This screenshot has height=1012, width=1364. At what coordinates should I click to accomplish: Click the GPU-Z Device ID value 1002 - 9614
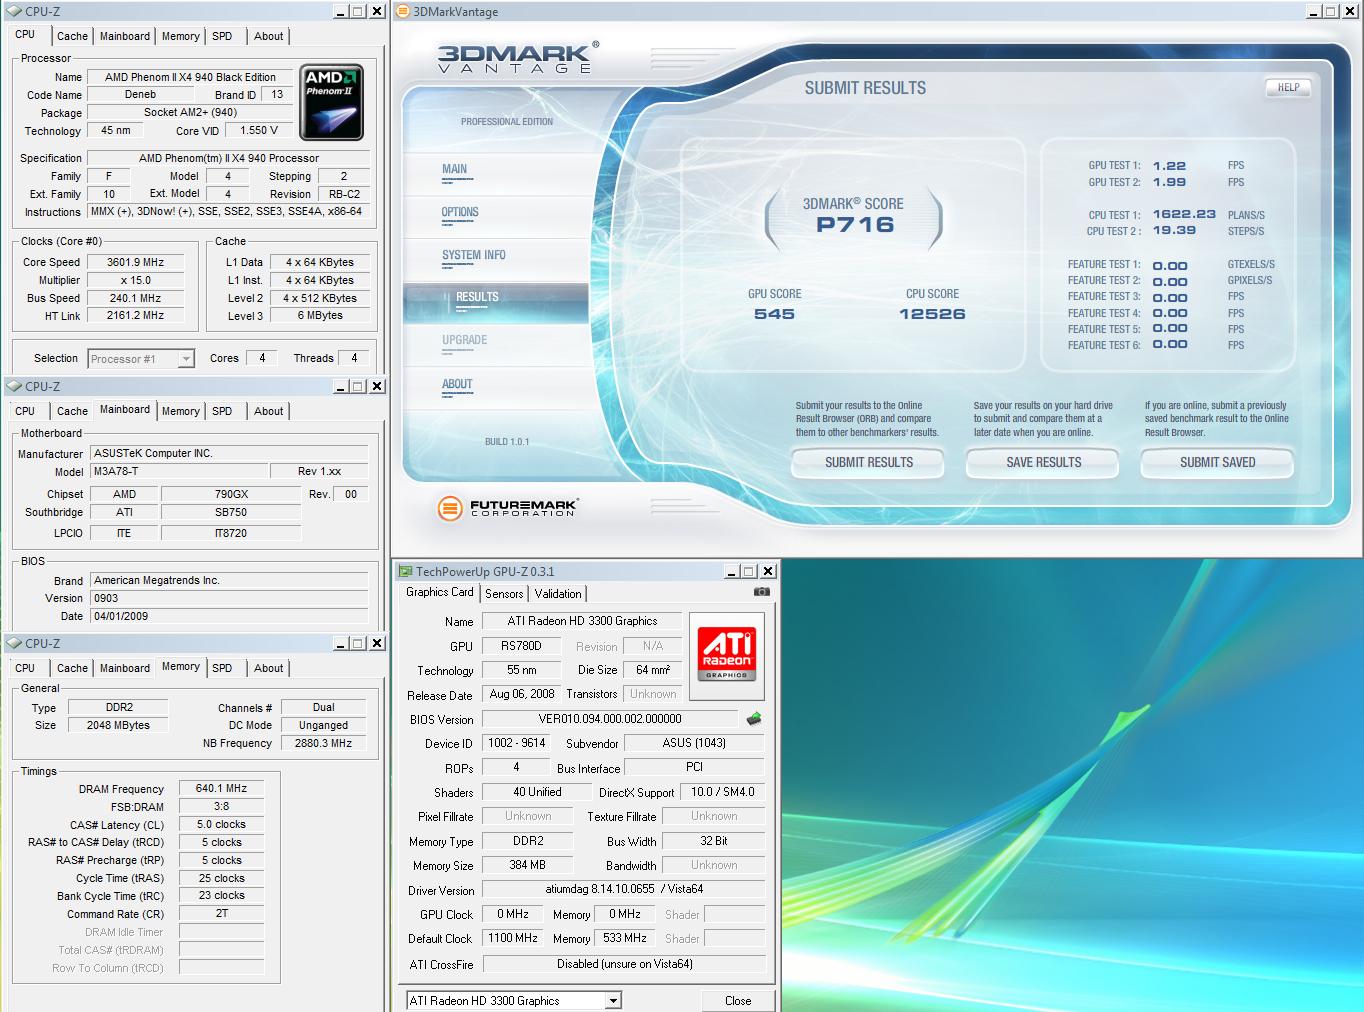coord(516,743)
